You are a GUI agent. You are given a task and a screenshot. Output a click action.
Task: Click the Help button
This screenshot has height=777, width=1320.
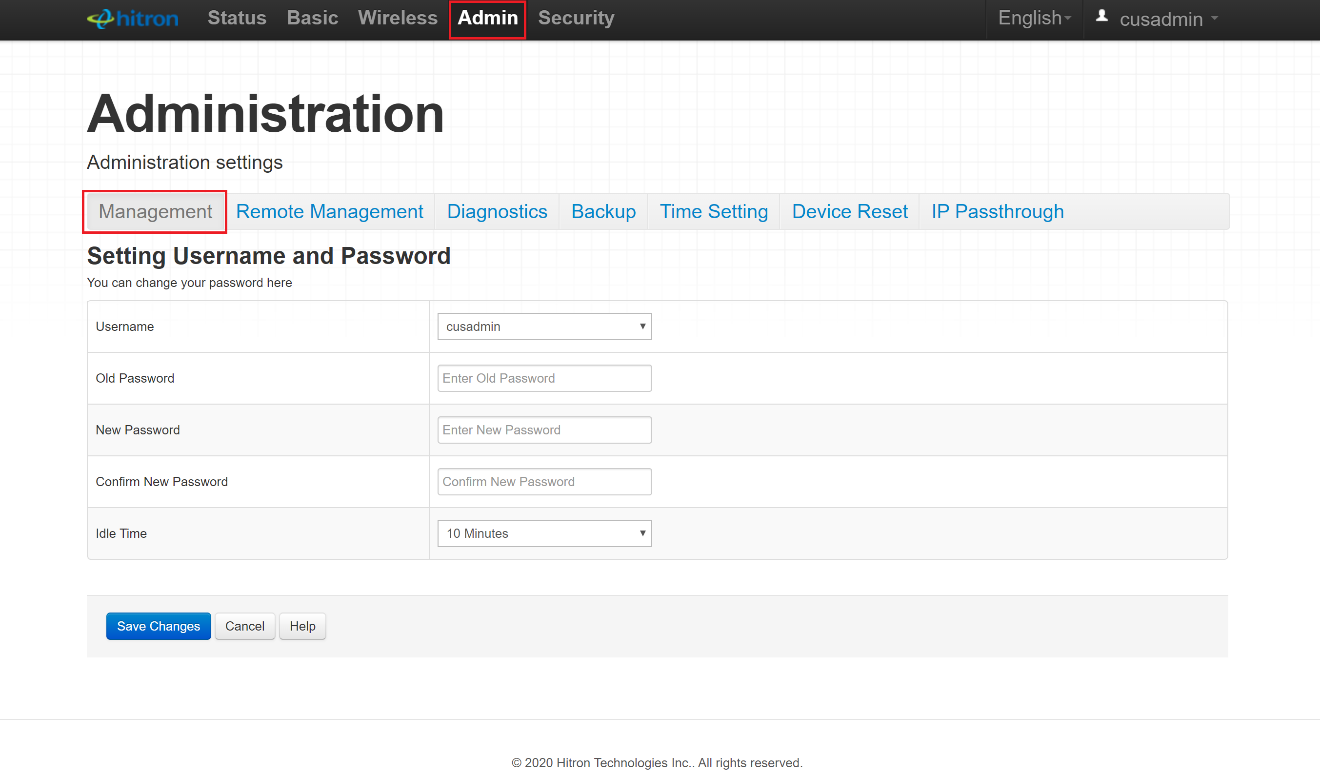pyautogui.click(x=303, y=626)
